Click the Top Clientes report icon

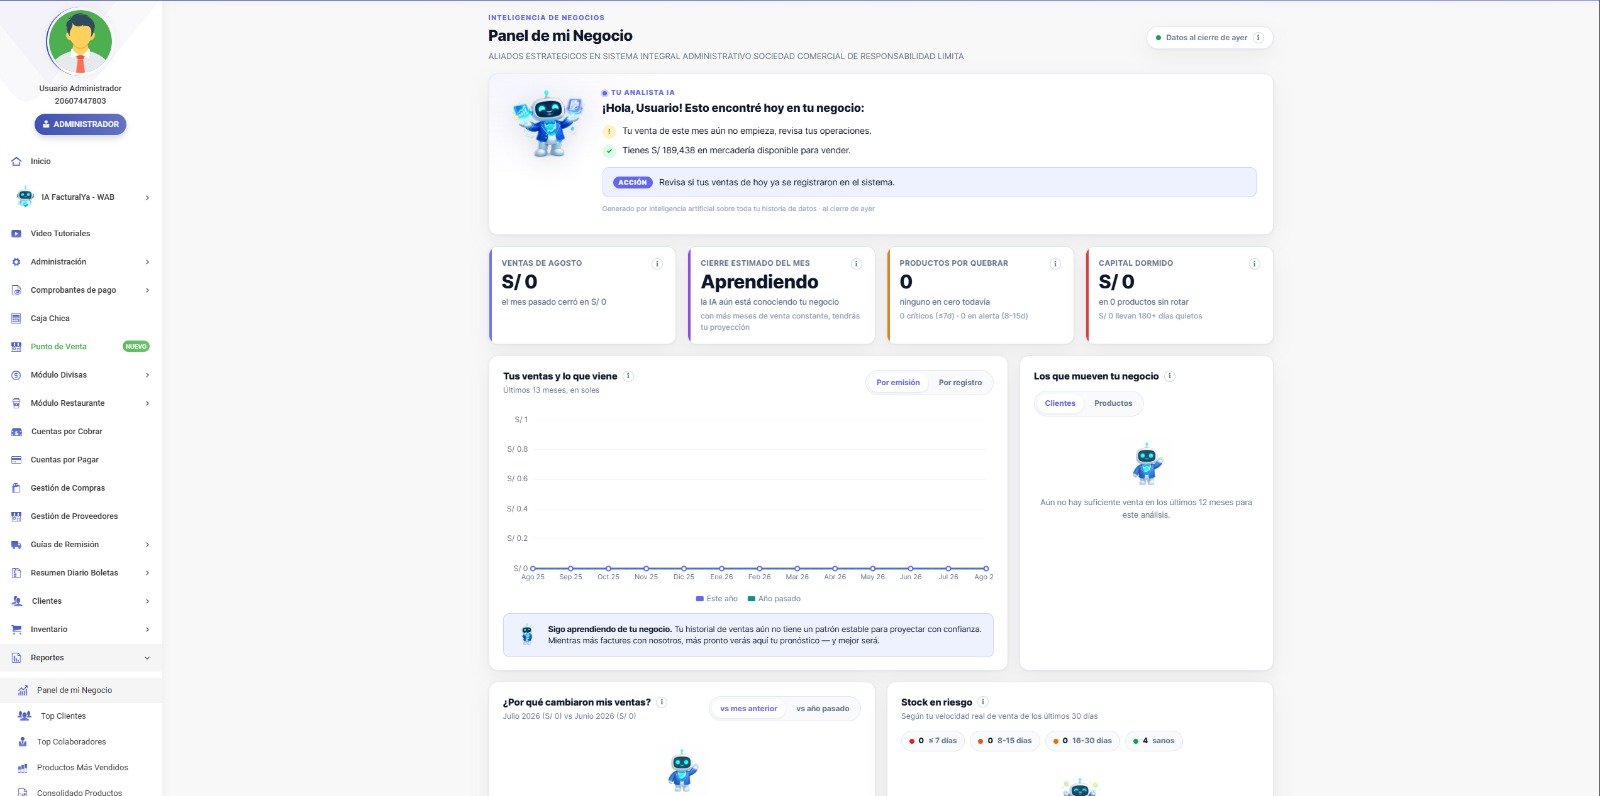tap(25, 716)
